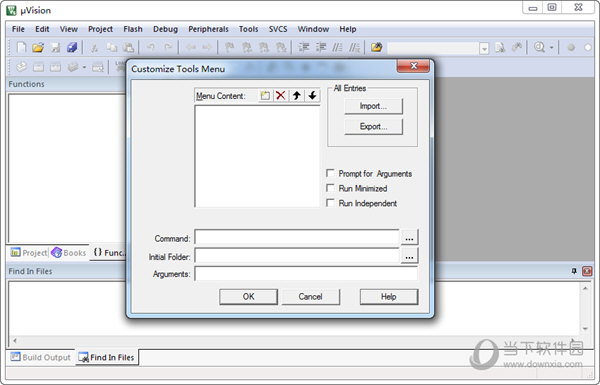Viewport: 600px width, 385px height.
Task: Add a new entry to Menu Content
Action: [x=265, y=95]
